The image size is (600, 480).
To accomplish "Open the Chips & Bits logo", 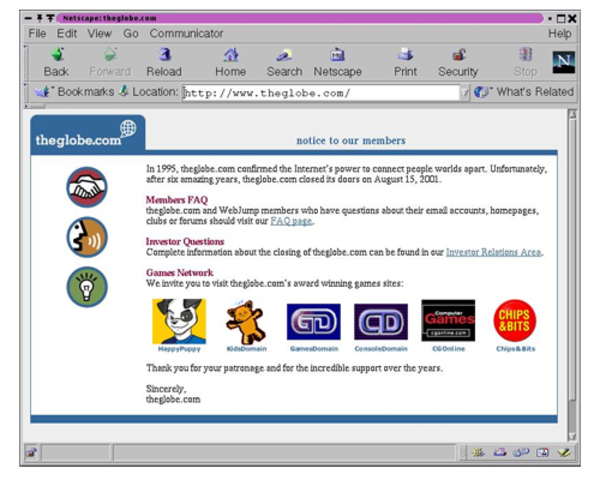I will (x=515, y=320).
